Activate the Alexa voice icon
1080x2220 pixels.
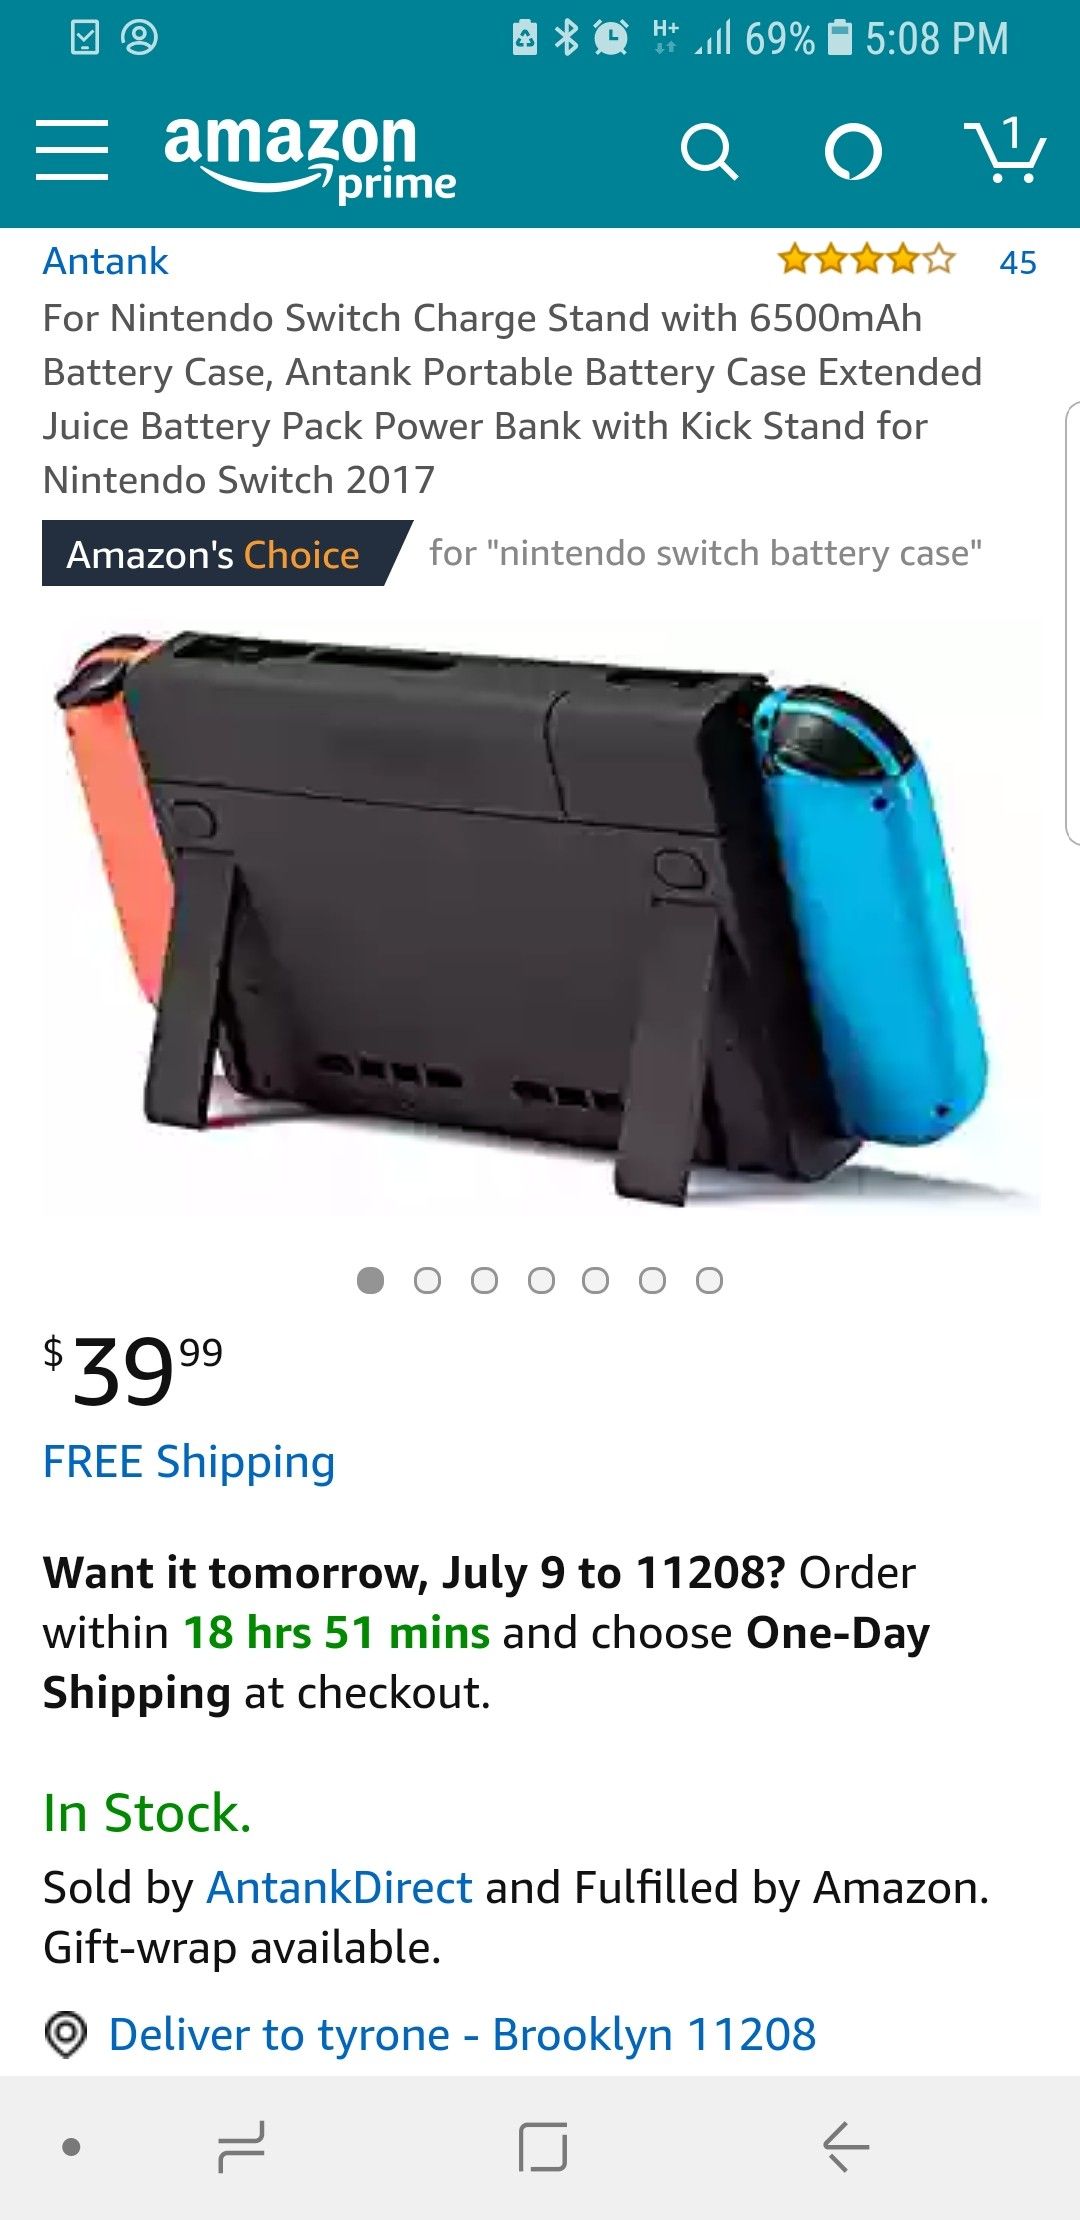tap(853, 152)
